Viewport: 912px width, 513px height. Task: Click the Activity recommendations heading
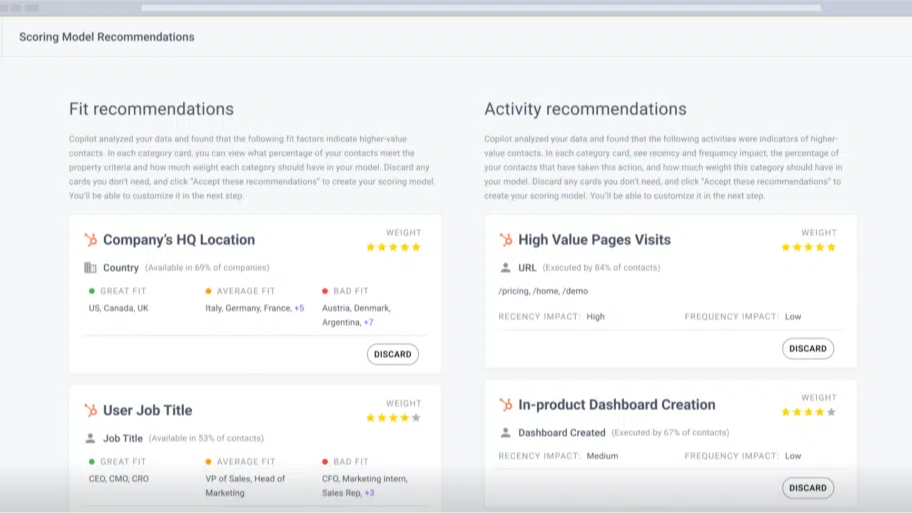click(585, 109)
